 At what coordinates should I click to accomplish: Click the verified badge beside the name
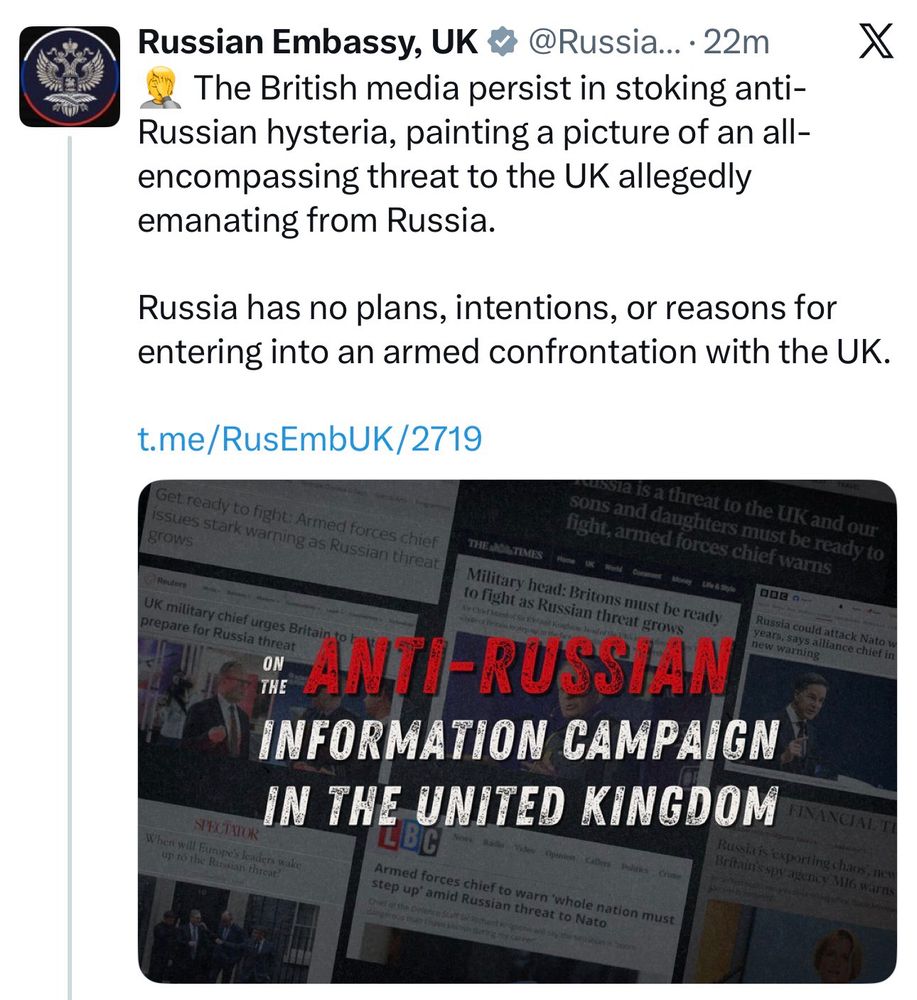pyautogui.click(x=504, y=41)
